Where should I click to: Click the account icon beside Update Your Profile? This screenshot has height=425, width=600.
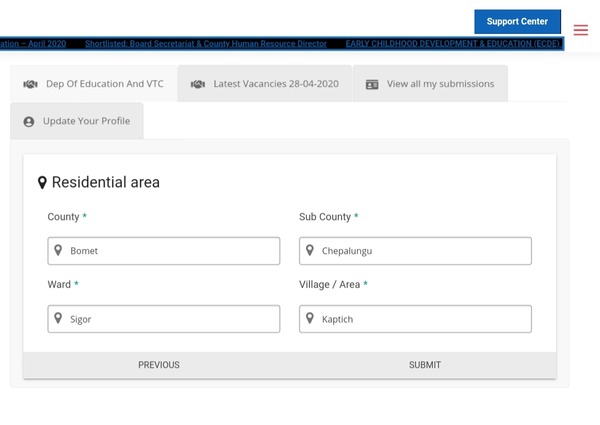pos(29,122)
